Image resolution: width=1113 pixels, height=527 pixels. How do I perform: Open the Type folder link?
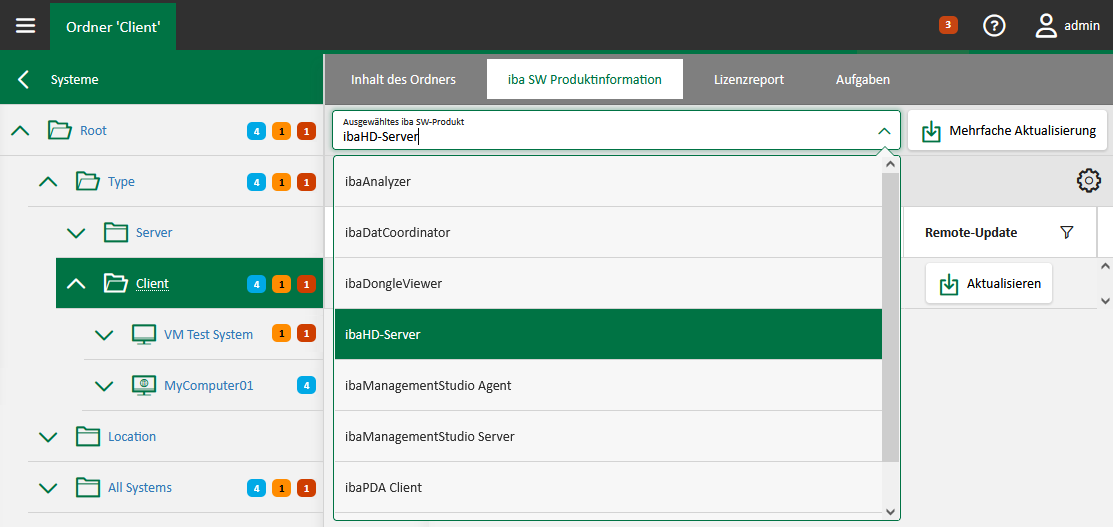121,182
